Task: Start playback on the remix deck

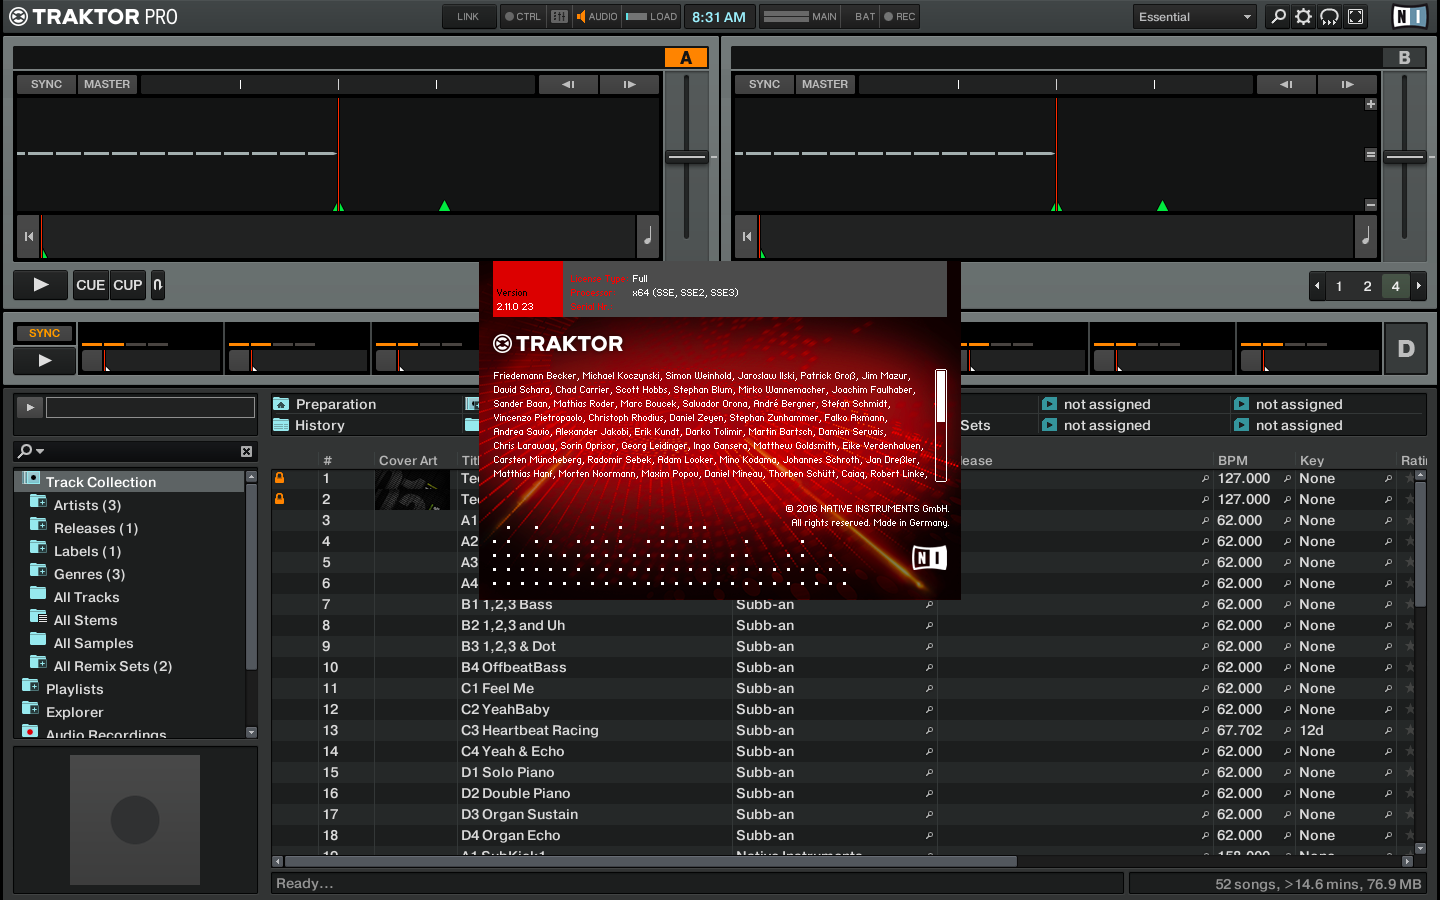Action: [44, 361]
